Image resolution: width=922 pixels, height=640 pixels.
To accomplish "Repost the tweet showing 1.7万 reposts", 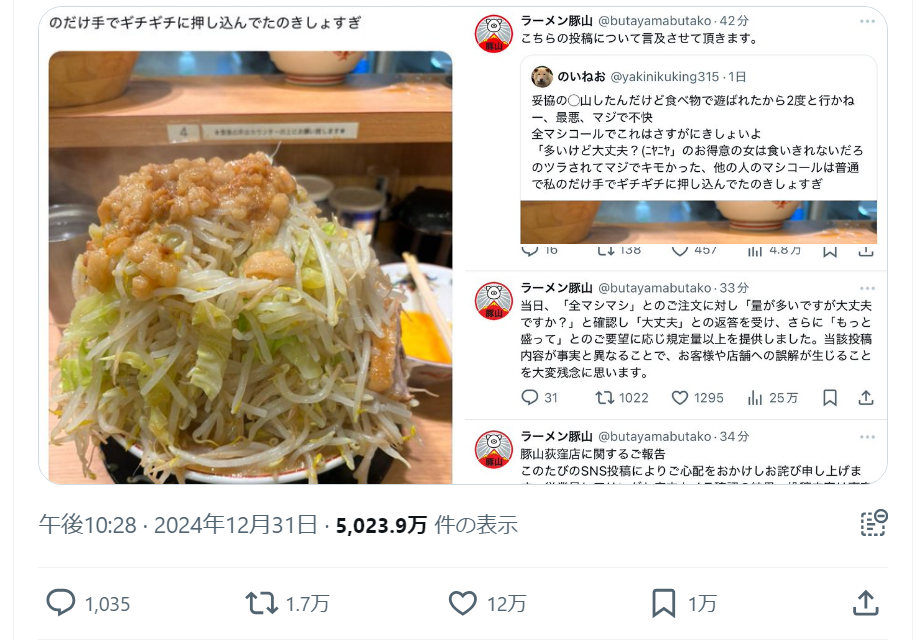I will [261, 603].
